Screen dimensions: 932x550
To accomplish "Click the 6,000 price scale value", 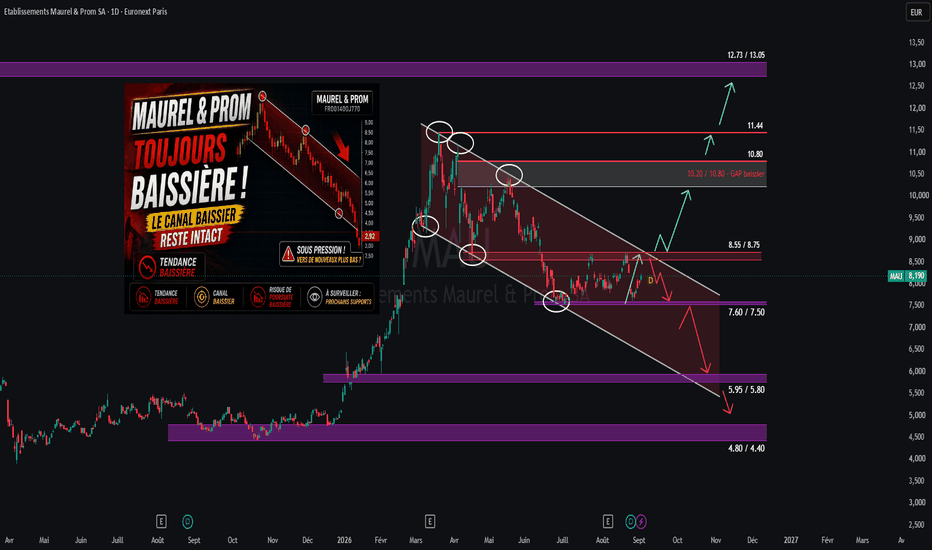I will pos(917,370).
